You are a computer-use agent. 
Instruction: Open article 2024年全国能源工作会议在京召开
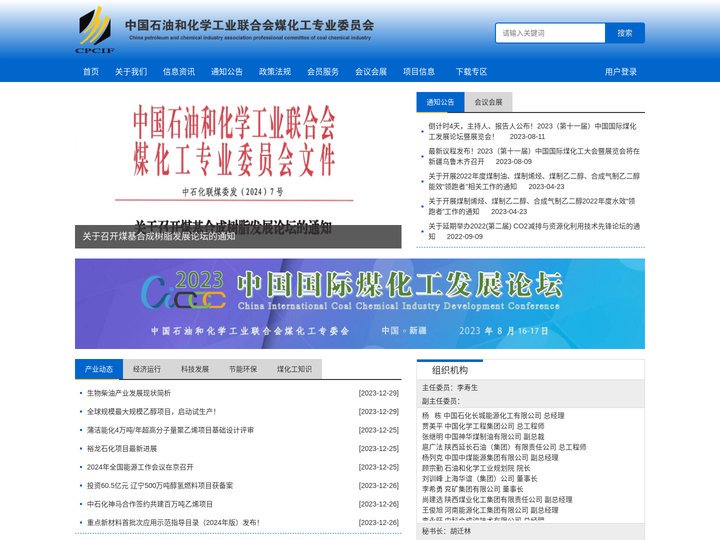coord(140,467)
